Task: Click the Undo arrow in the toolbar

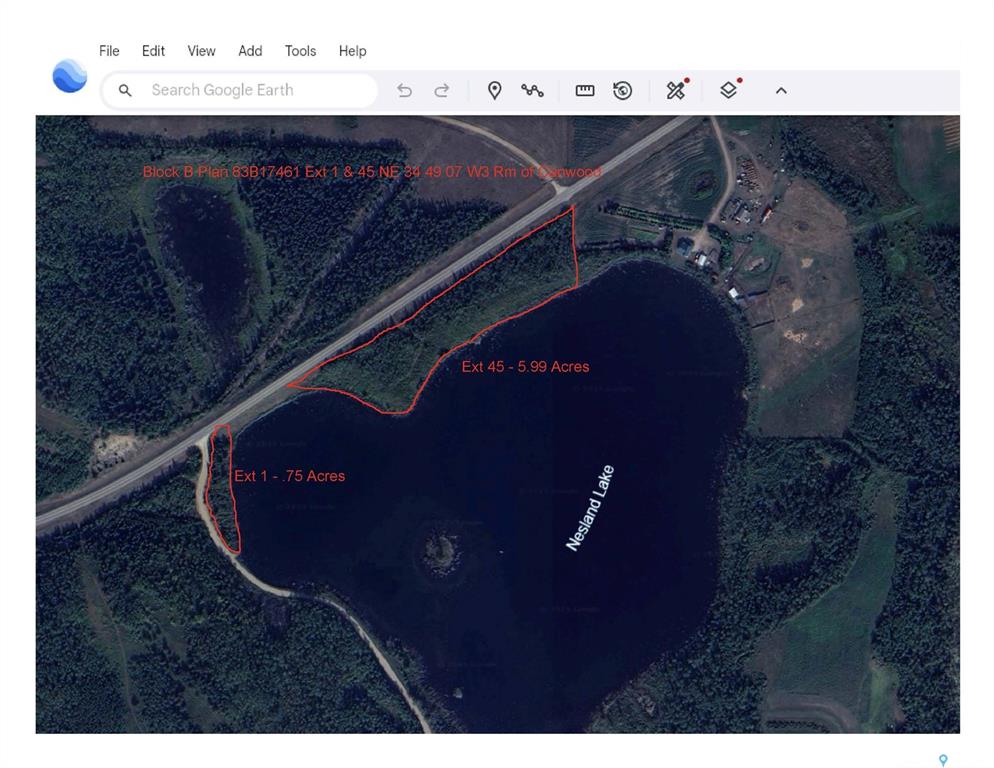Action: pos(404,90)
